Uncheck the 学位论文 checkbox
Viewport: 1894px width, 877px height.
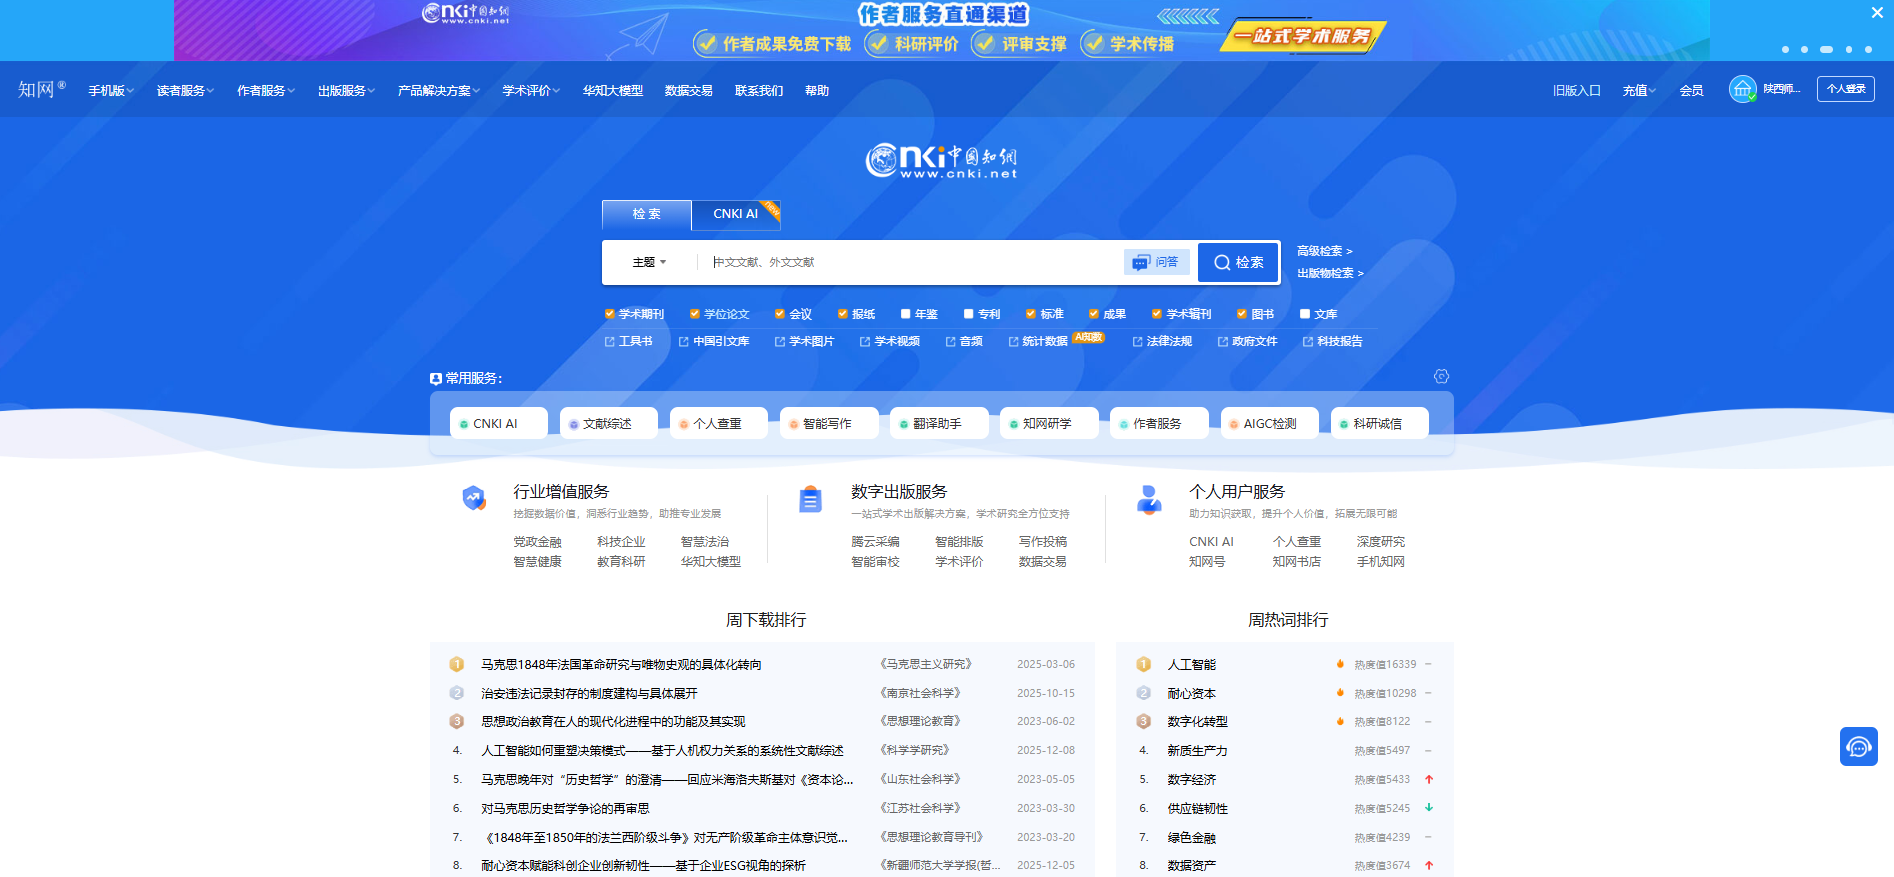pyautogui.click(x=694, y=314)
